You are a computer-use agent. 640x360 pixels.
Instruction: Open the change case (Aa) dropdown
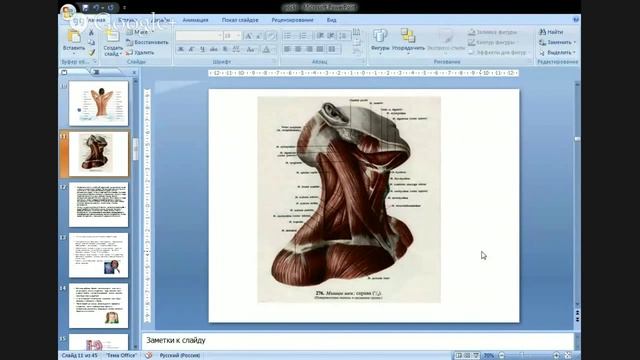[251, 49]
